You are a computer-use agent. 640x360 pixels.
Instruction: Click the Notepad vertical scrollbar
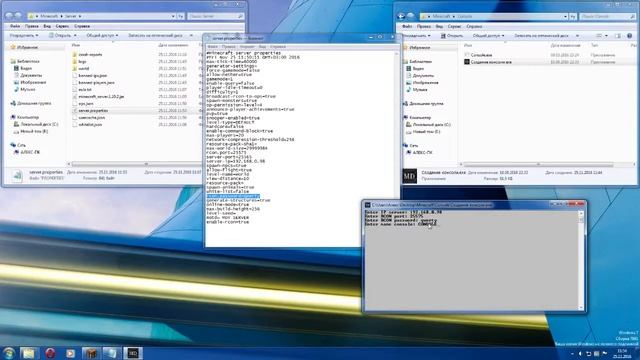396,148
